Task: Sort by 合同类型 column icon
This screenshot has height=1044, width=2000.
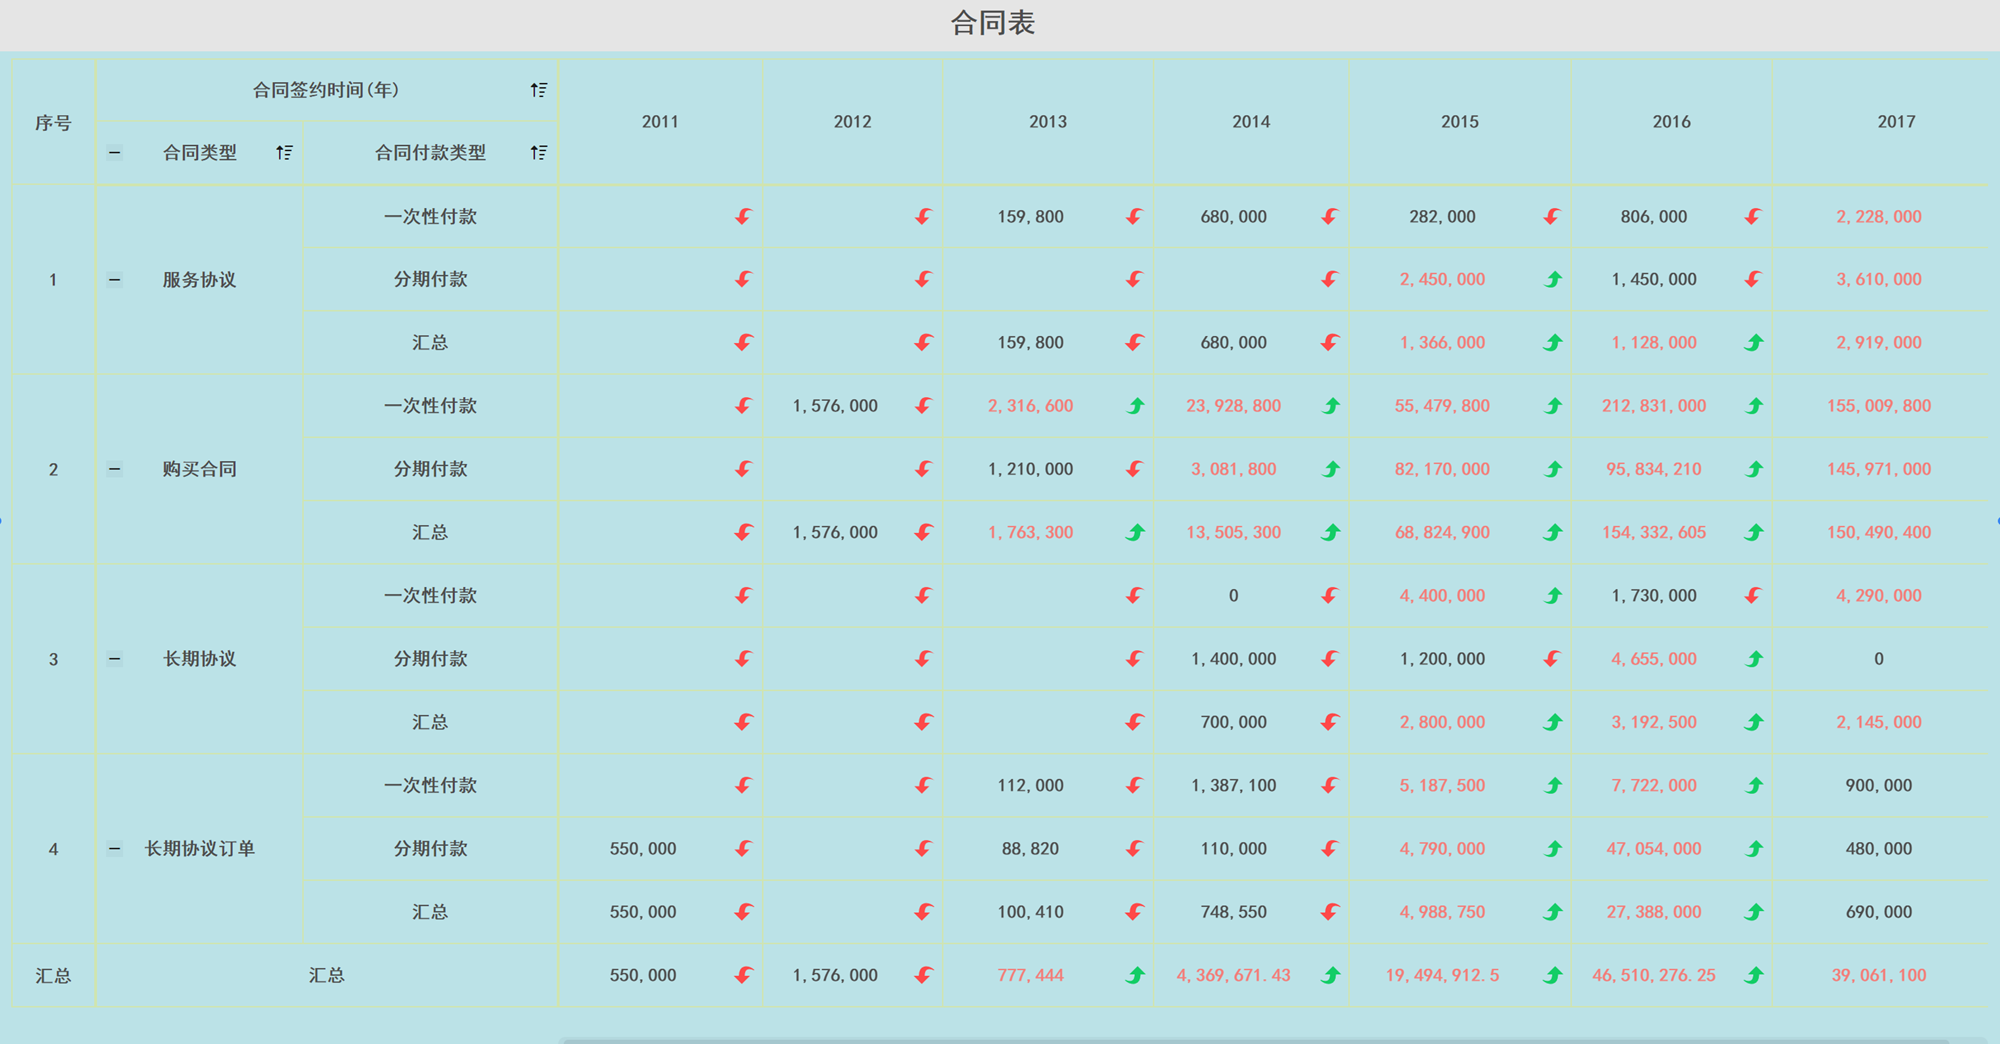Action: tap(284, 152)
